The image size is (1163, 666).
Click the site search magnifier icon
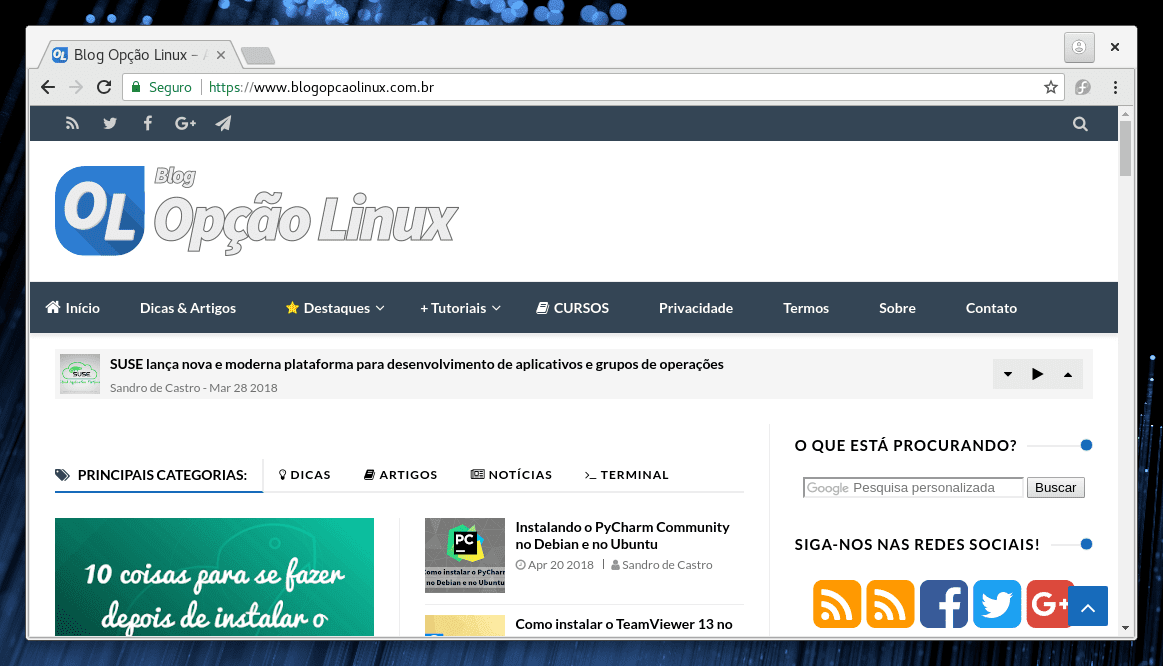1080,125
